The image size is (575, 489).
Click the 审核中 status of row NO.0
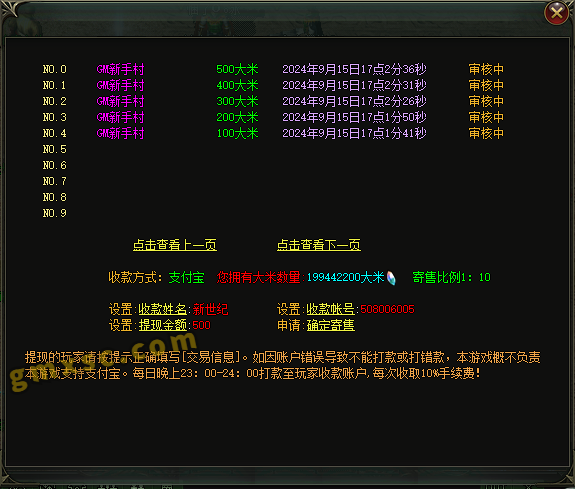tap(486, 69)
